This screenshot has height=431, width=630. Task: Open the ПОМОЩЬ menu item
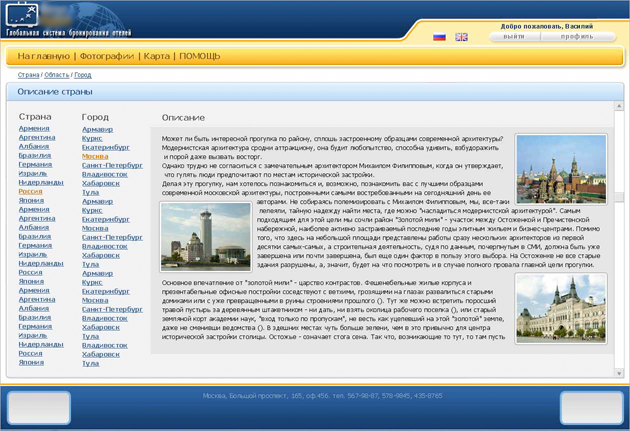tap(200, 56)
